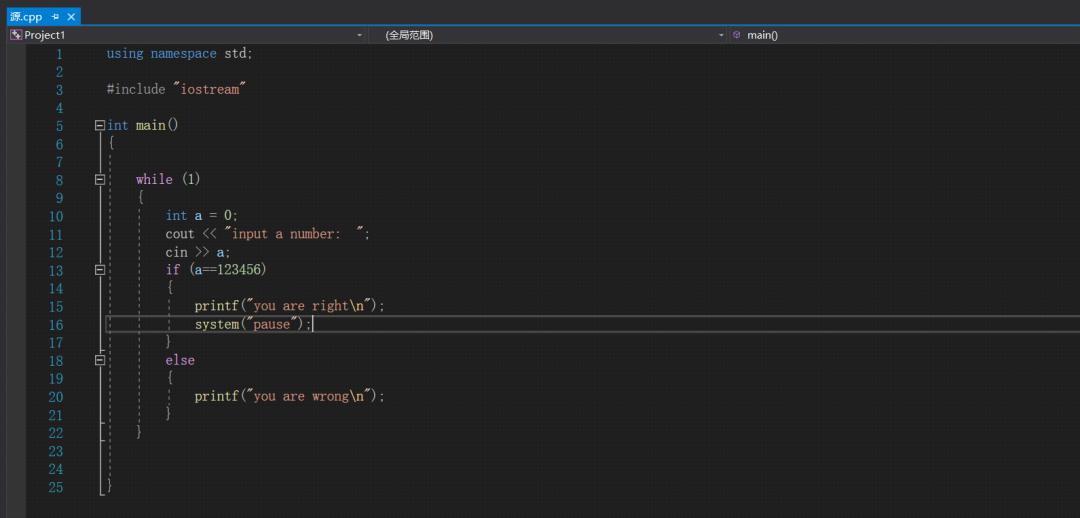Click line number 13 in the margin
The image size is (1080, 518).
55,270
